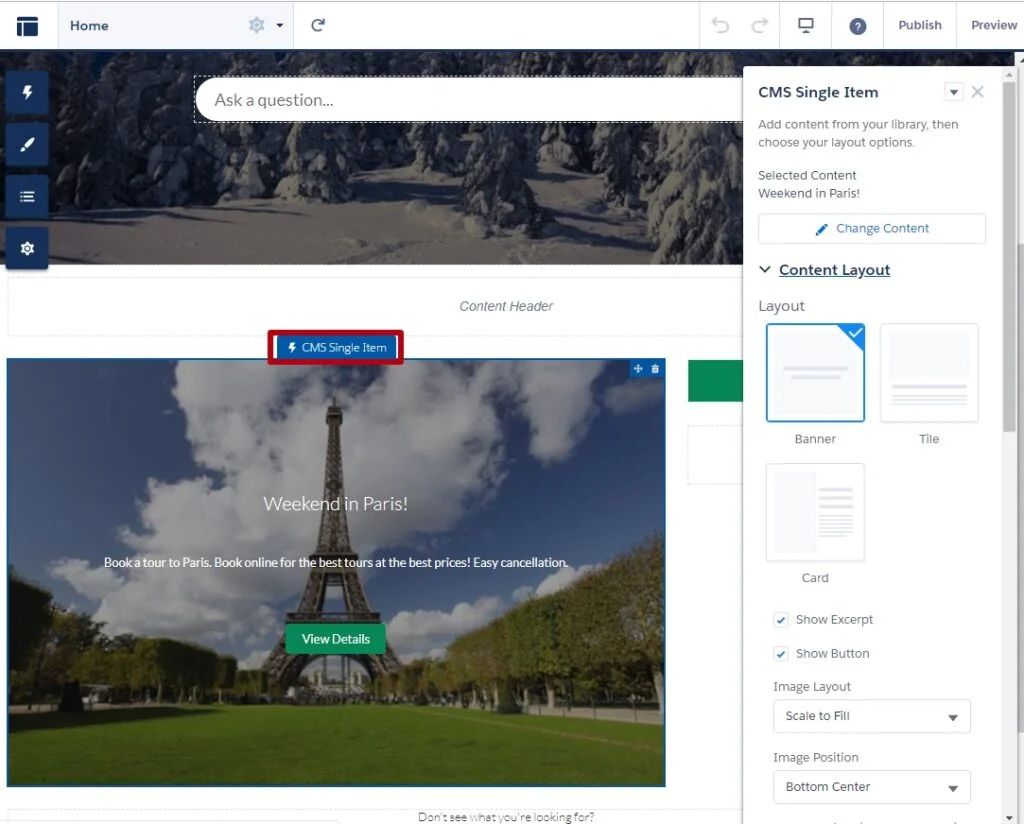The width and height of the screenshot is (1024, 824).
Task: Open the Settings gear in left sidebar
Action: 27,248
